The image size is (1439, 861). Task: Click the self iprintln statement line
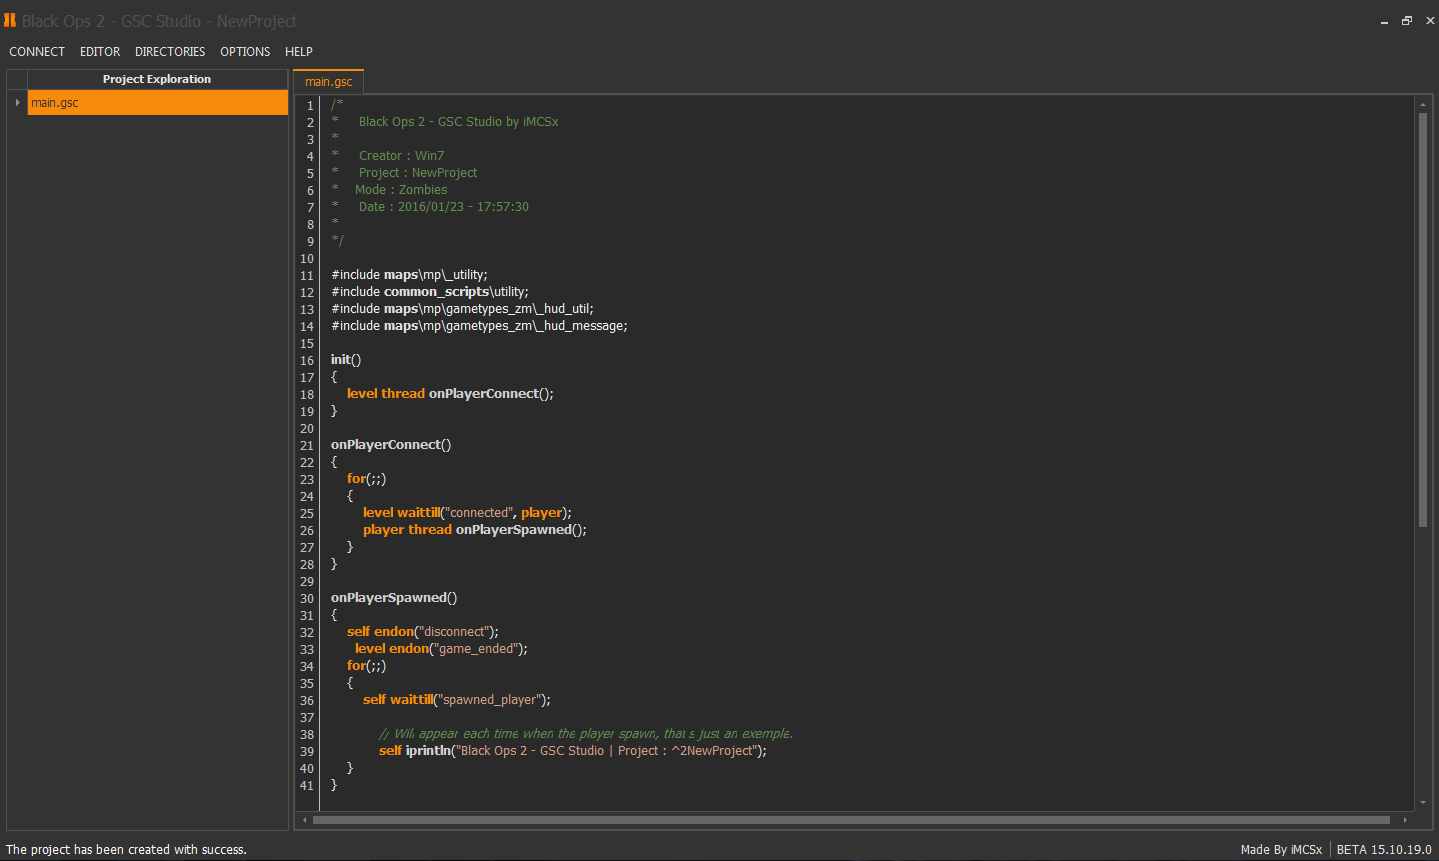click(x=573, y=751)
